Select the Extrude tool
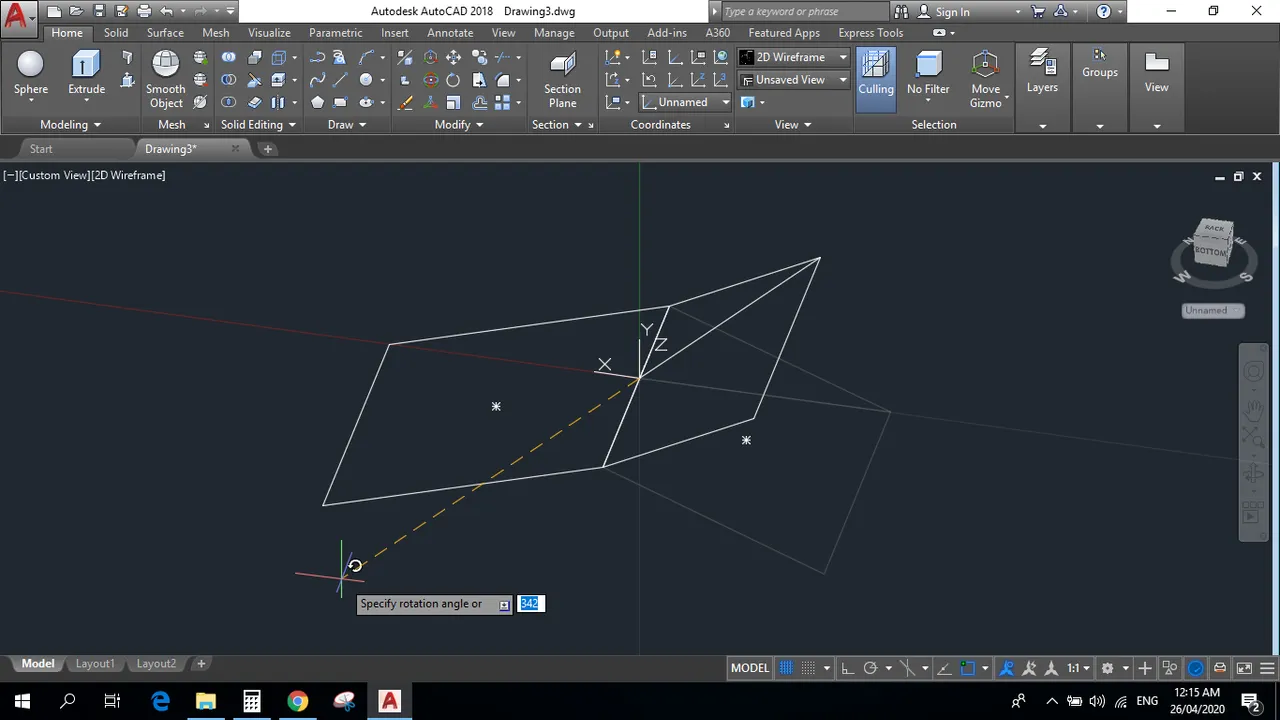This screenshot has height=720, width=1280. pos(86,73)
